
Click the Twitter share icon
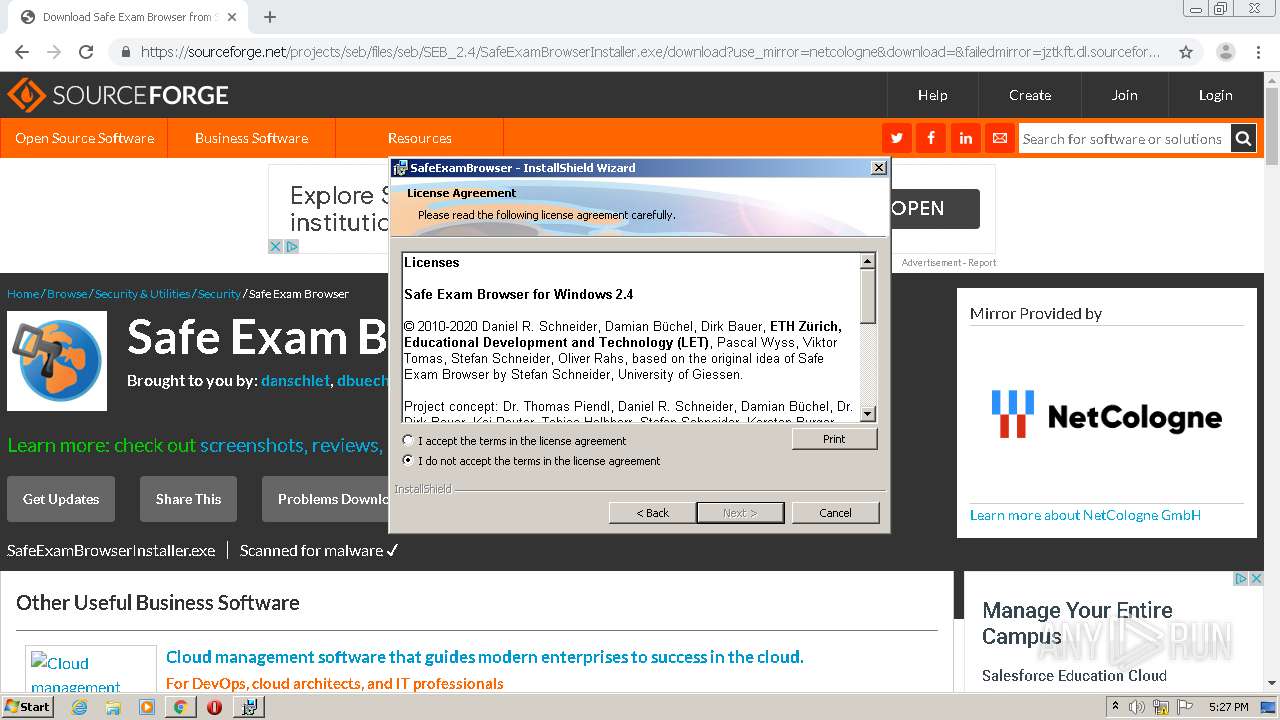[897, 138]
